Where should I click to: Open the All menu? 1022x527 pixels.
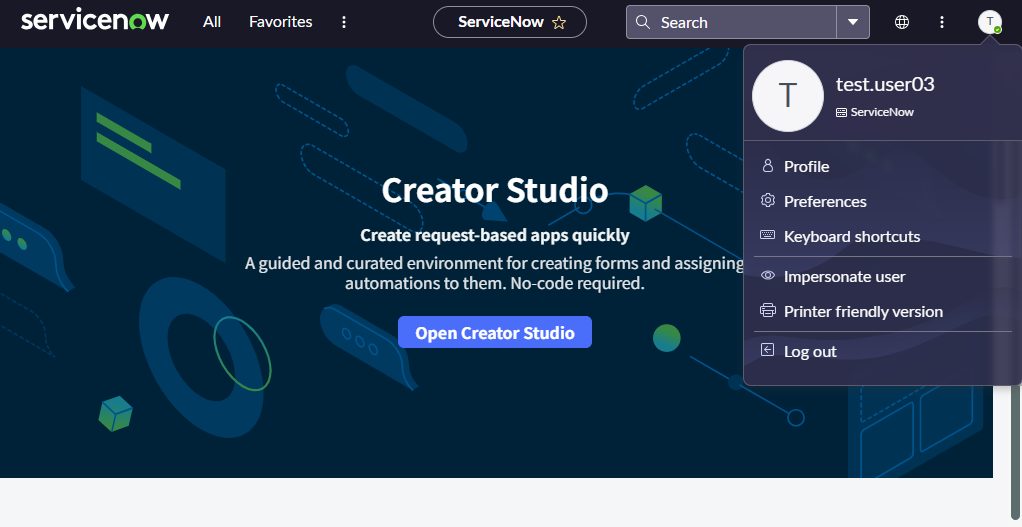212,22
